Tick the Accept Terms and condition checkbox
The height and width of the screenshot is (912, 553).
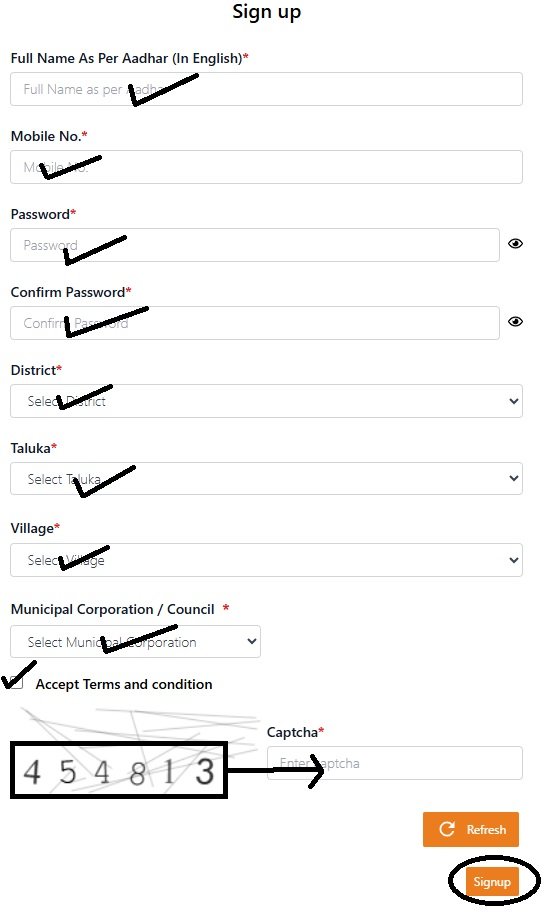pyautogui.click(x=16, y=683)
